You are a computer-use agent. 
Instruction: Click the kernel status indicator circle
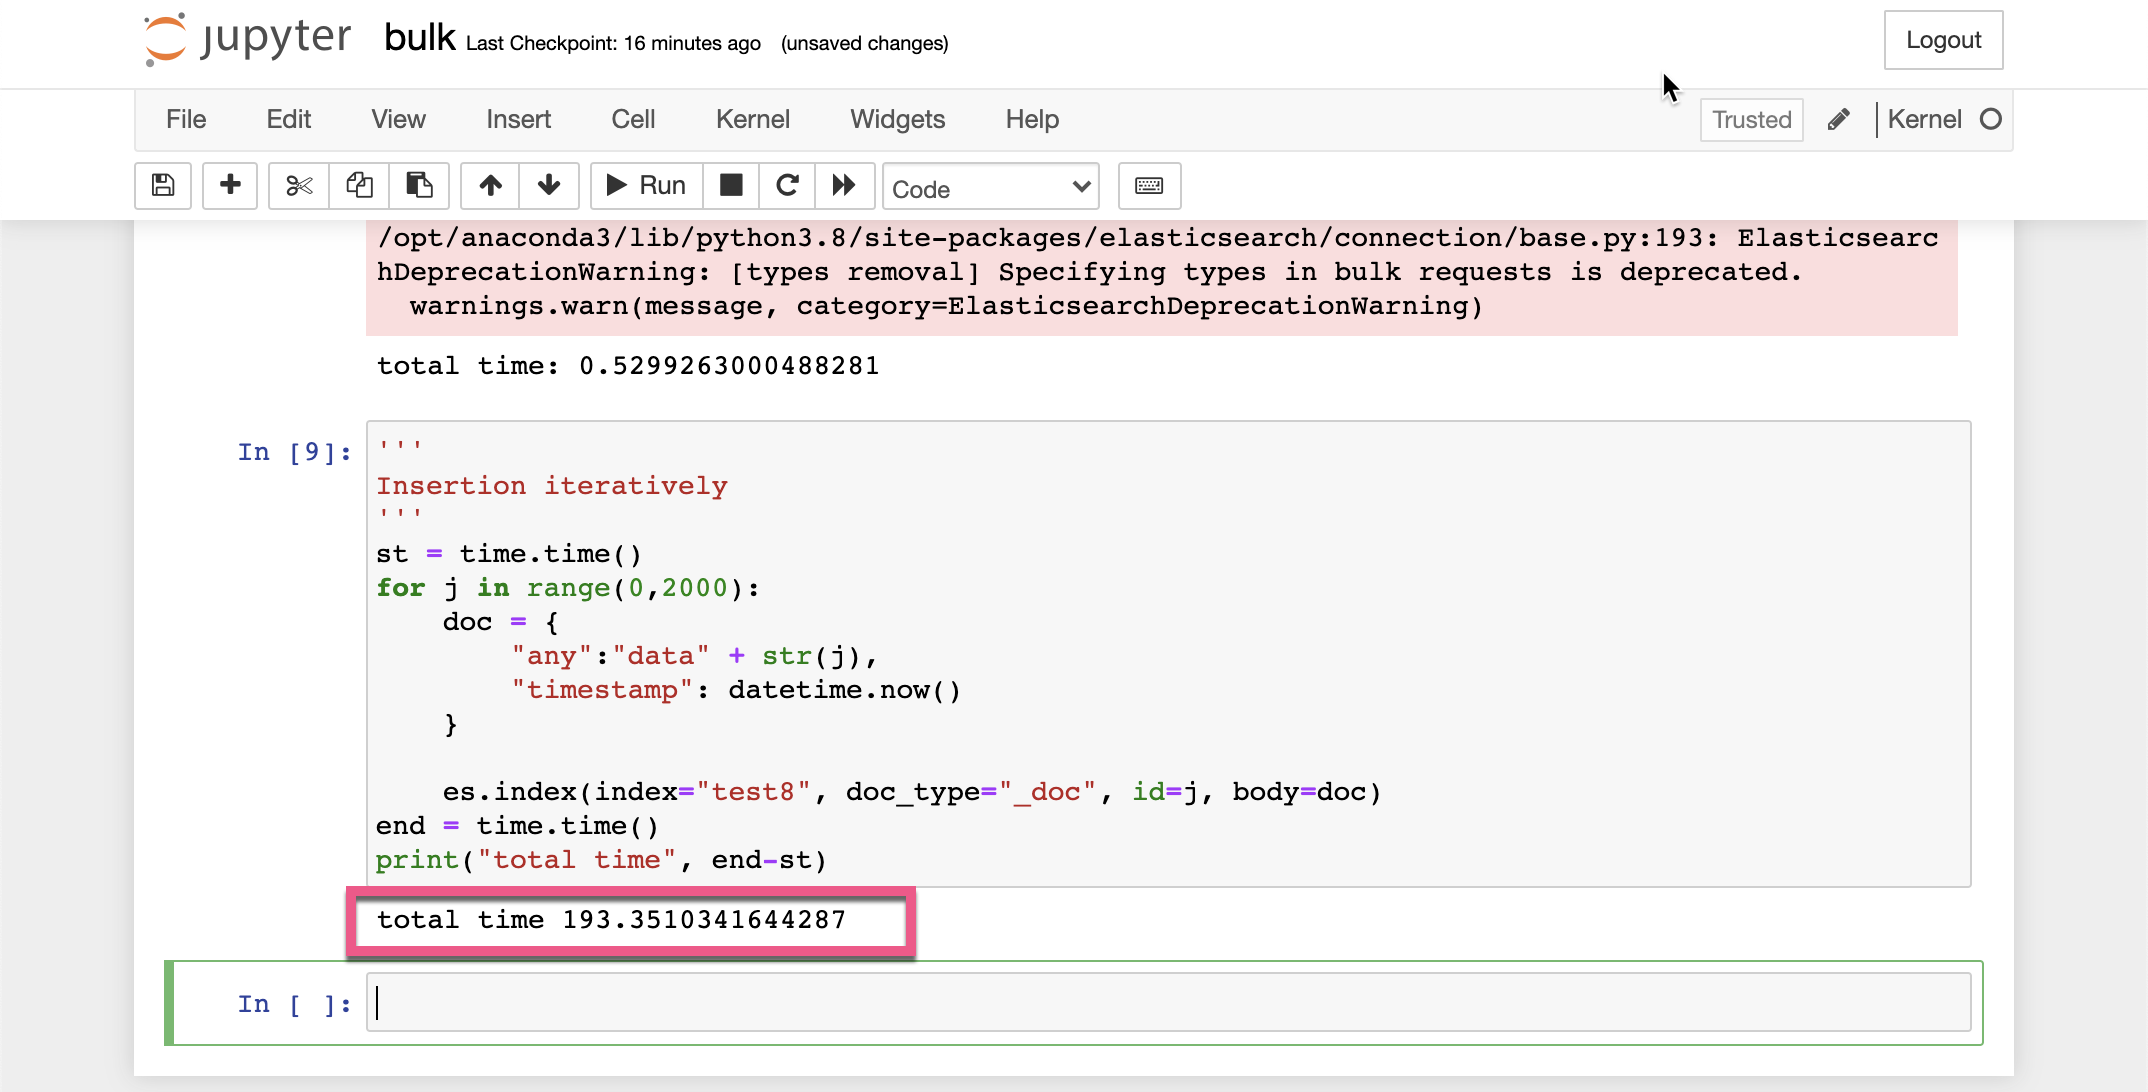pyautogui.click(x=1993, y=119)
